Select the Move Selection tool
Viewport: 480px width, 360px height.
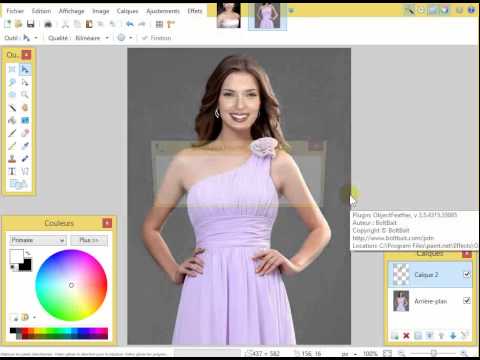point(25,82)
